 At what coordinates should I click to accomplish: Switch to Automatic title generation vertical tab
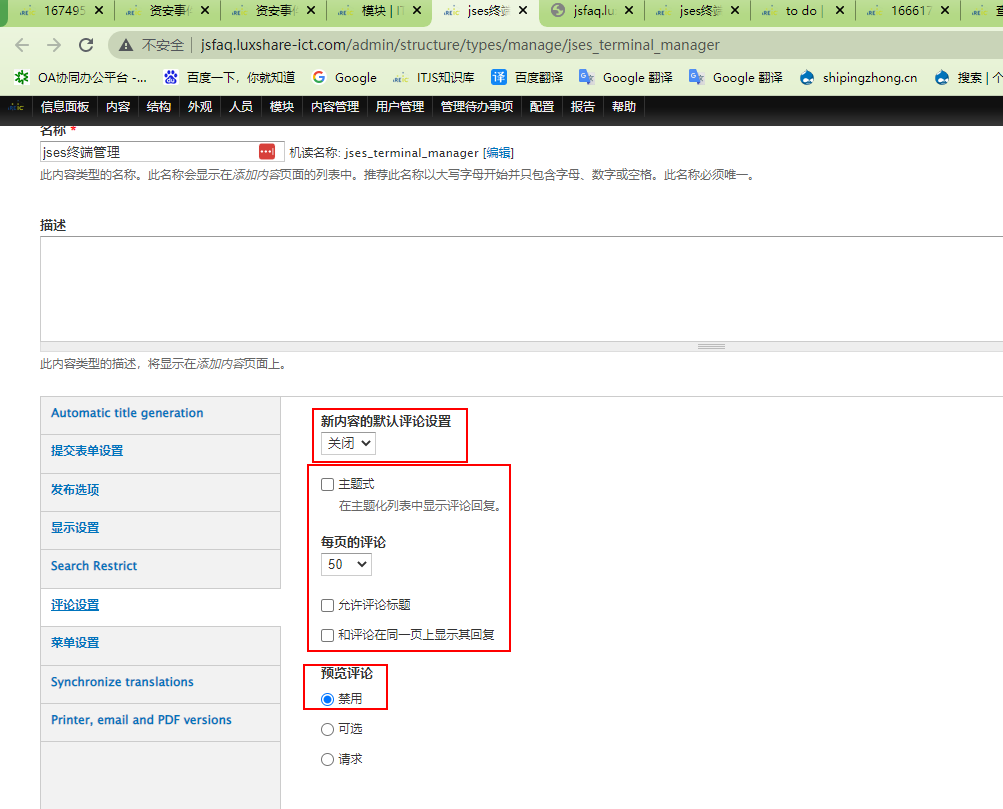click(161, 416)
